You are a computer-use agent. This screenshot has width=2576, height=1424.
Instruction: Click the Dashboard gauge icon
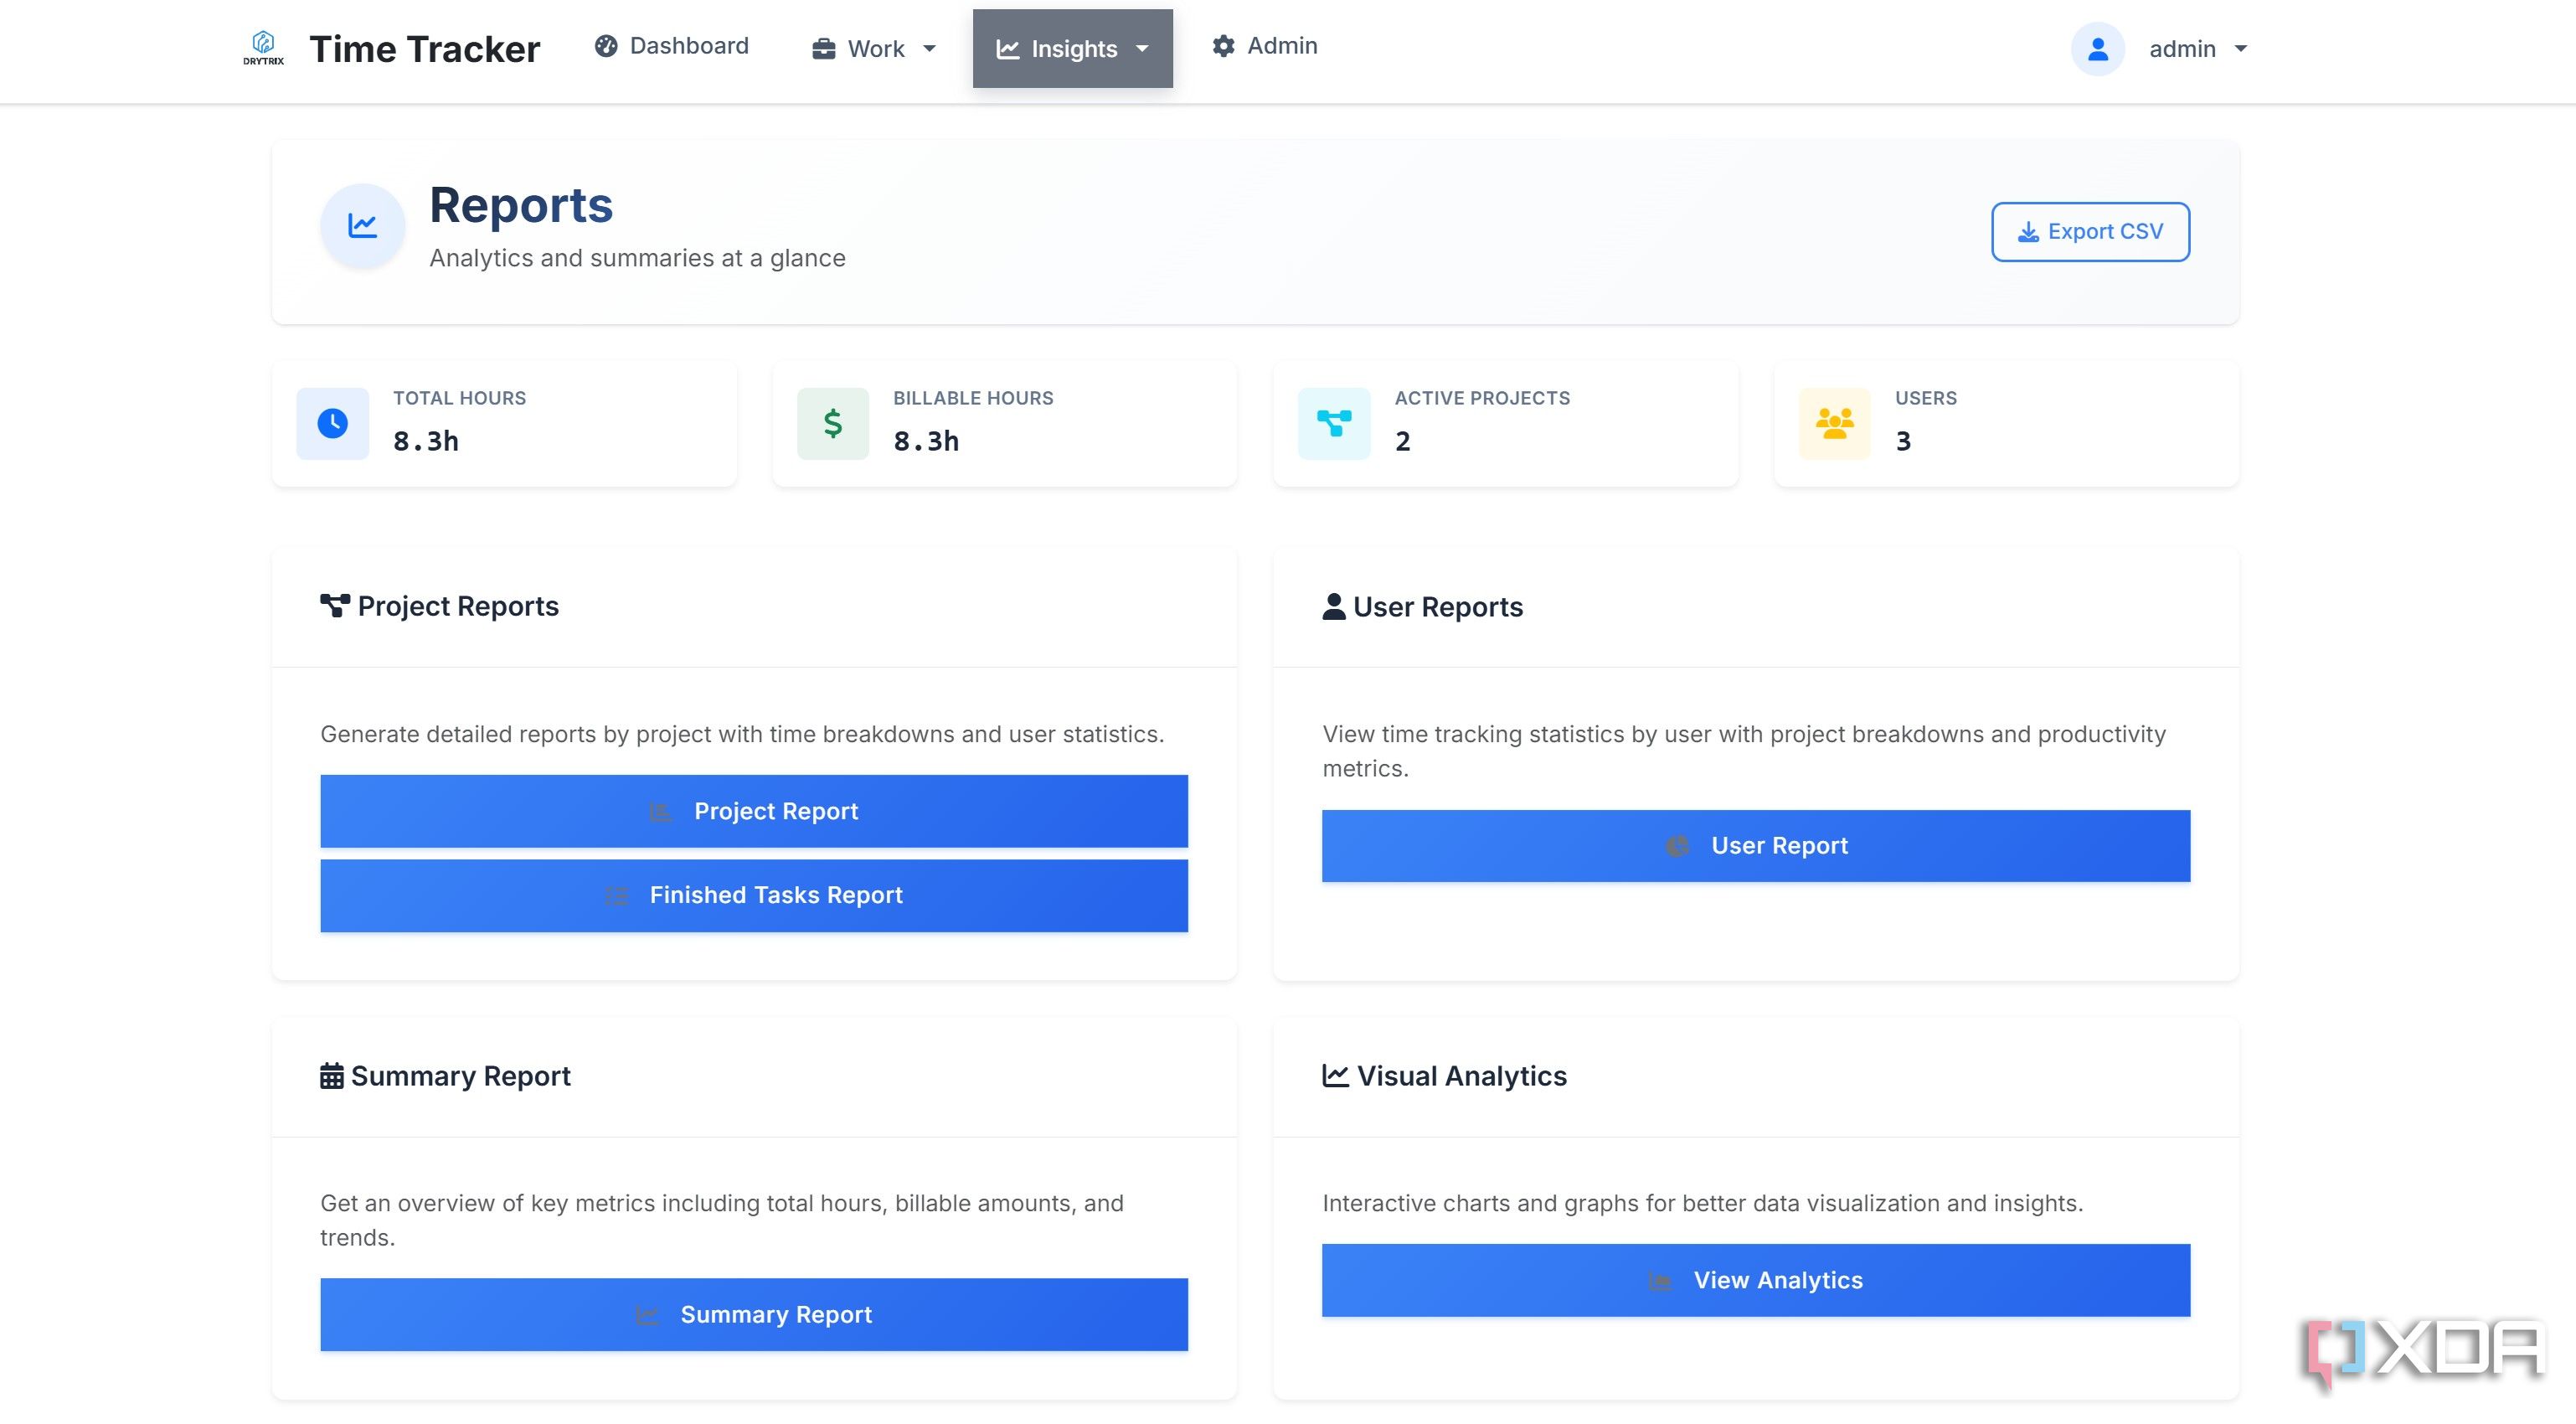pyautogui.click(x=606, y=46)
